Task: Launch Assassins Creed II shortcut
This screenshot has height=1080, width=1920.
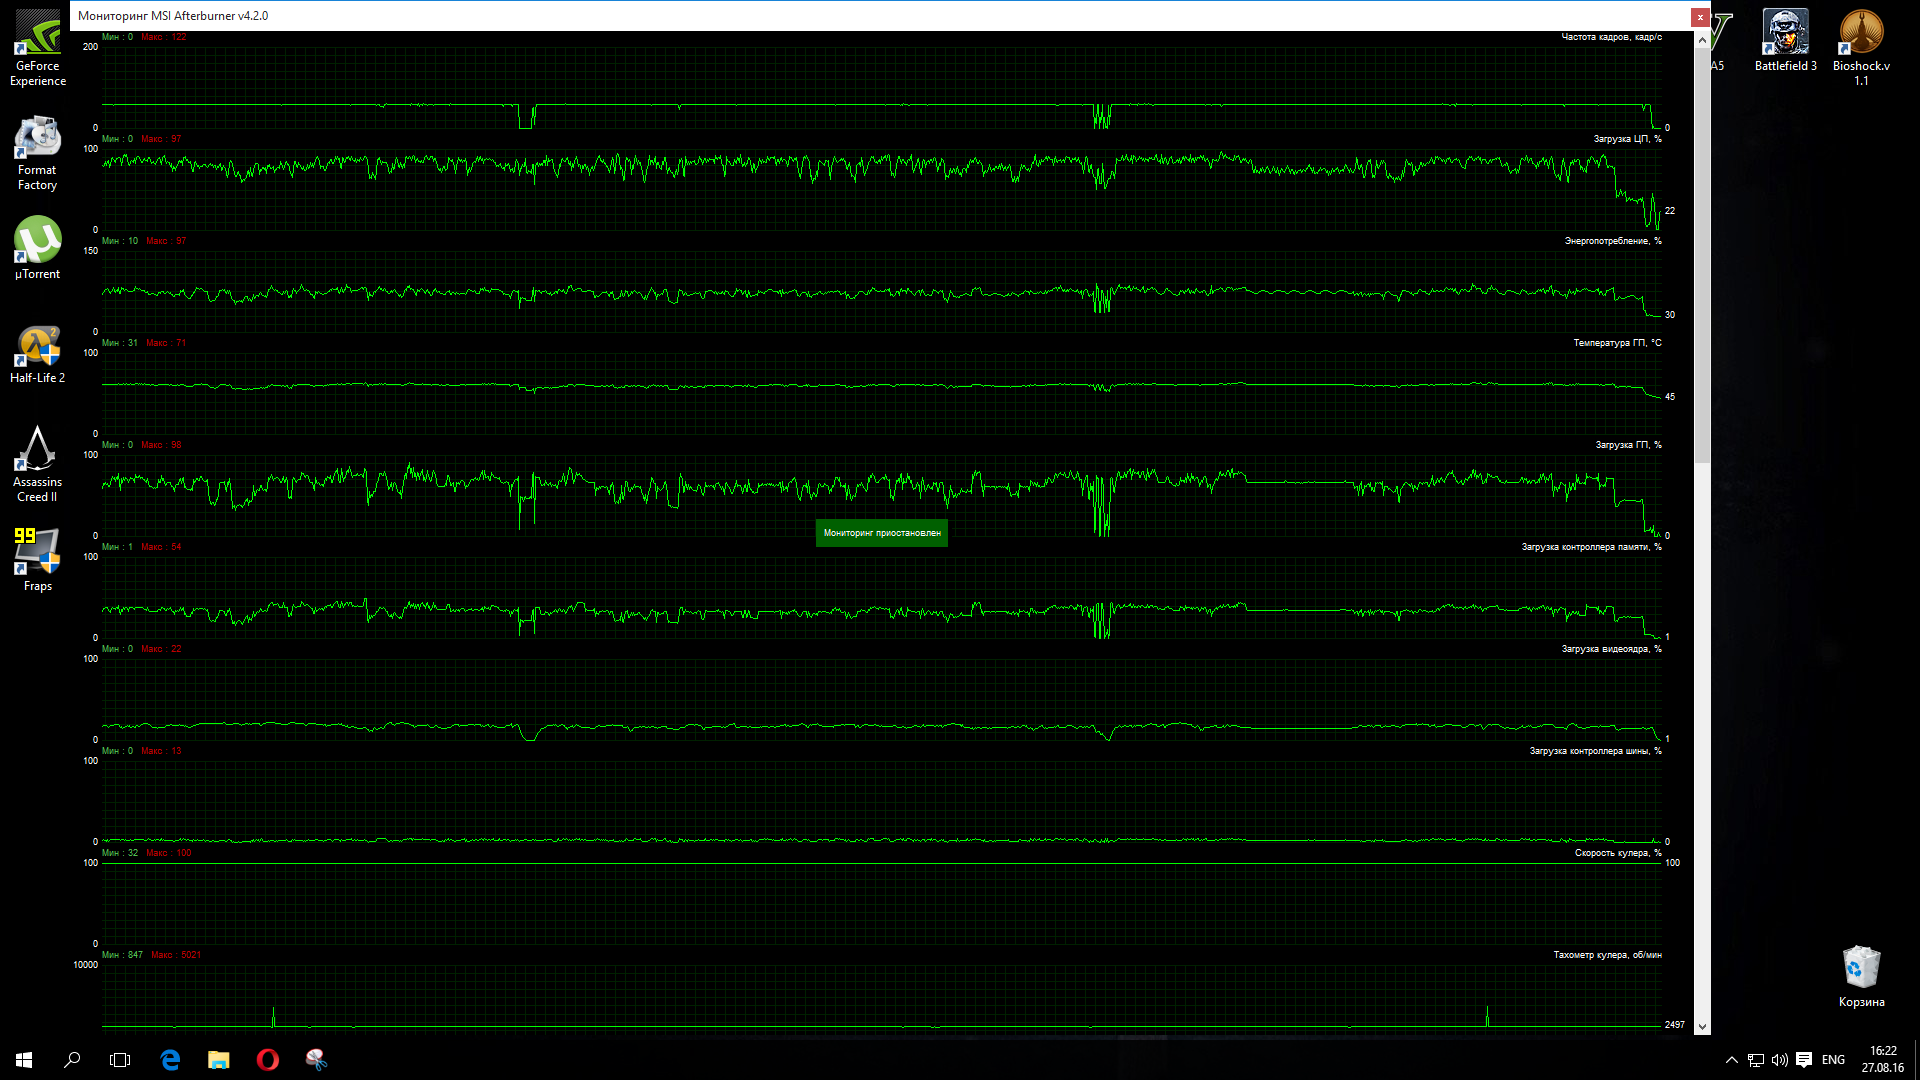Action: 37,450
